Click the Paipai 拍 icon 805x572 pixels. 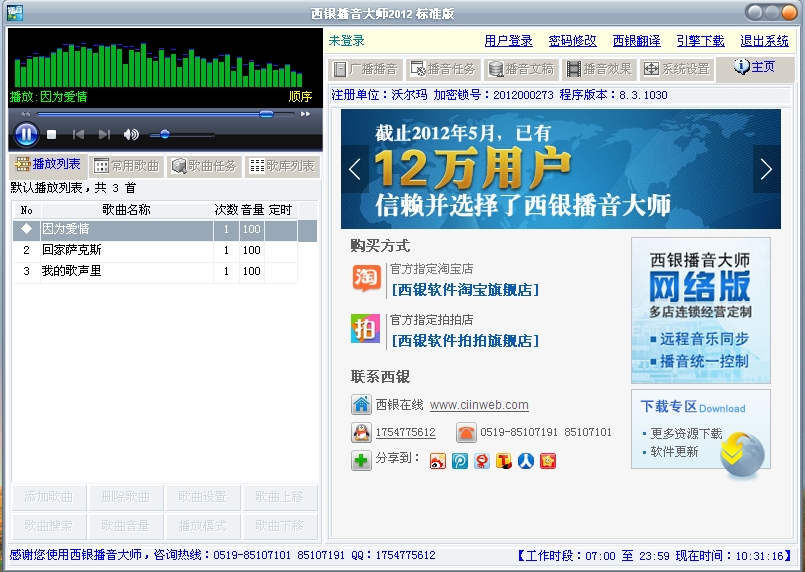click(x=366, y=329)
